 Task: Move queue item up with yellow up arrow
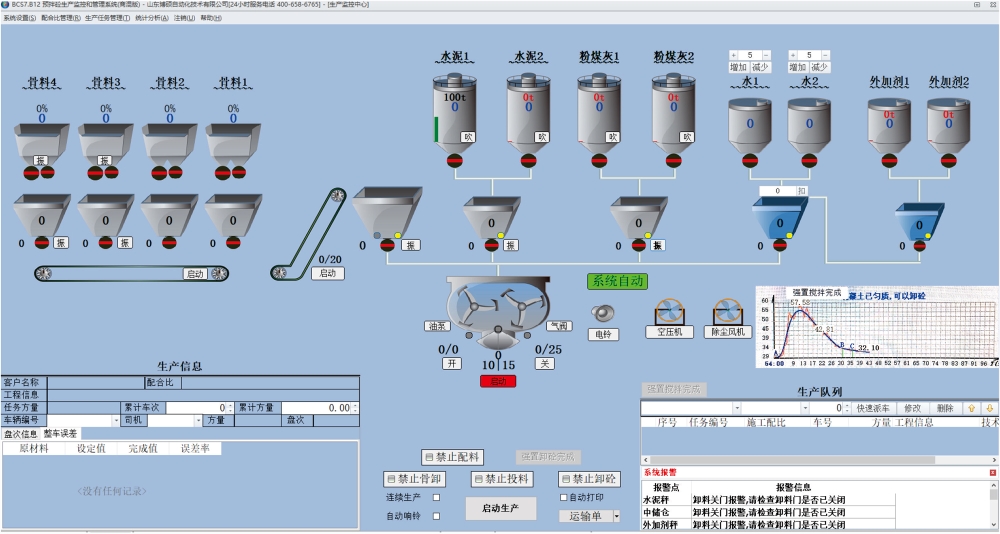(x=971, y=408)
